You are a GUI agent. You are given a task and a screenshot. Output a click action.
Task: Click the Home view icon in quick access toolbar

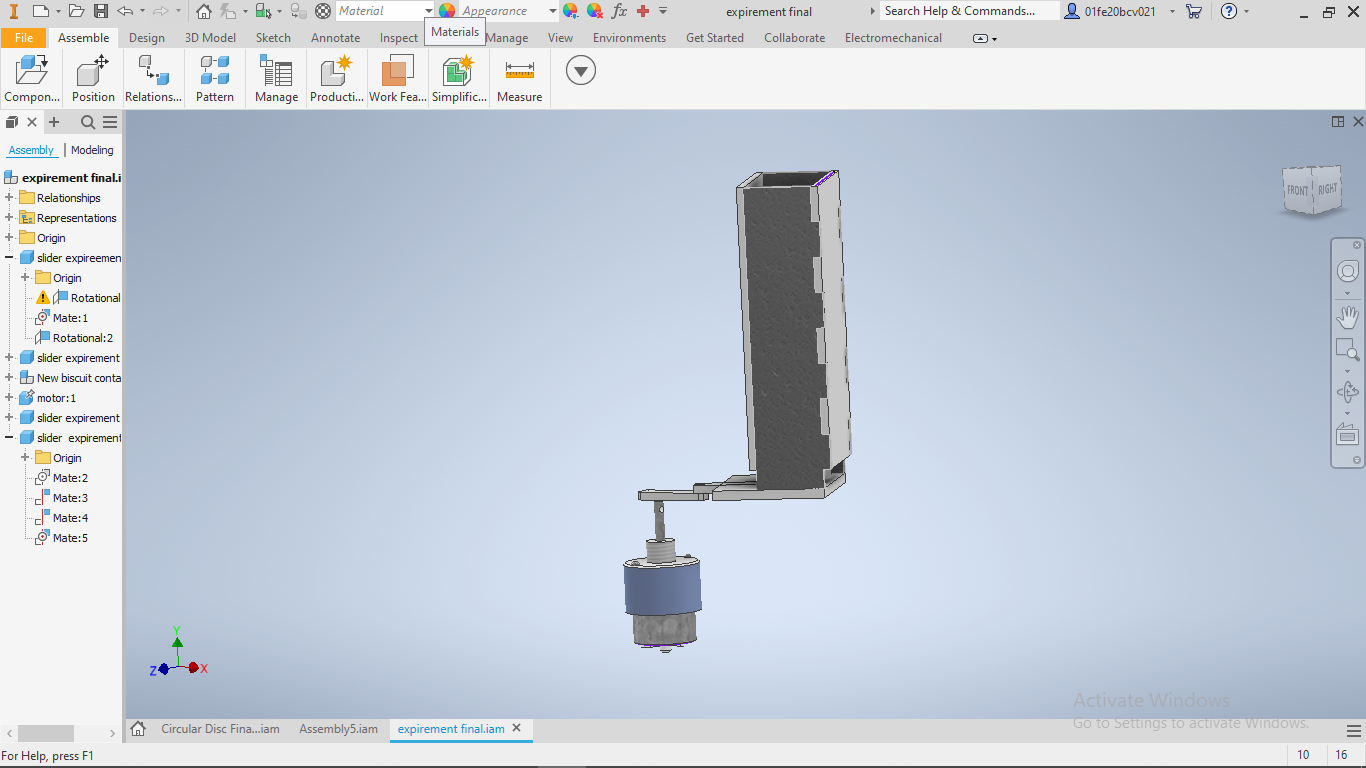pyautogui.click(x=204, y=11)
